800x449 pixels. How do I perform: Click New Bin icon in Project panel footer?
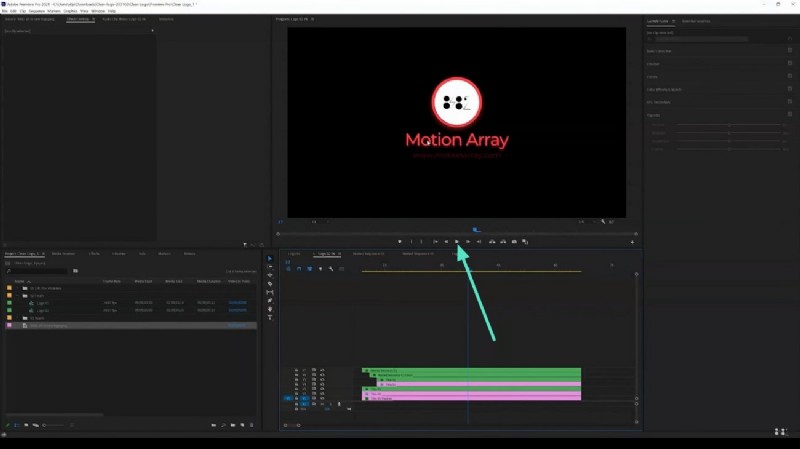pos(233,425)
